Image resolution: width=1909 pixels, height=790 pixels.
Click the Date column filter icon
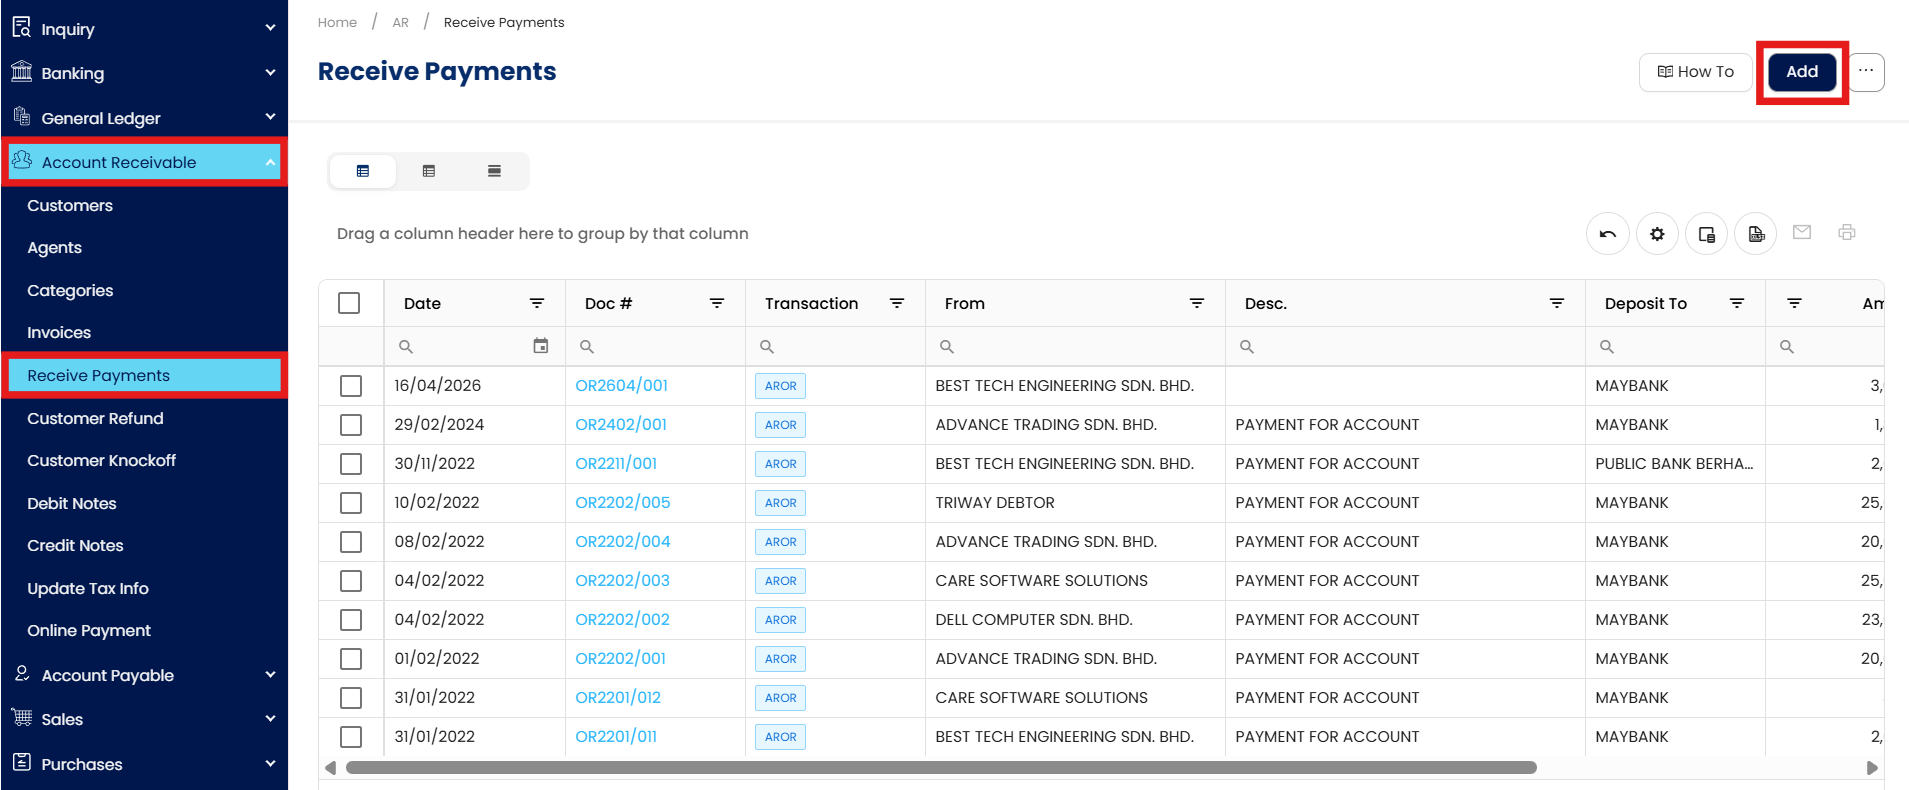[x=537, y=303]
